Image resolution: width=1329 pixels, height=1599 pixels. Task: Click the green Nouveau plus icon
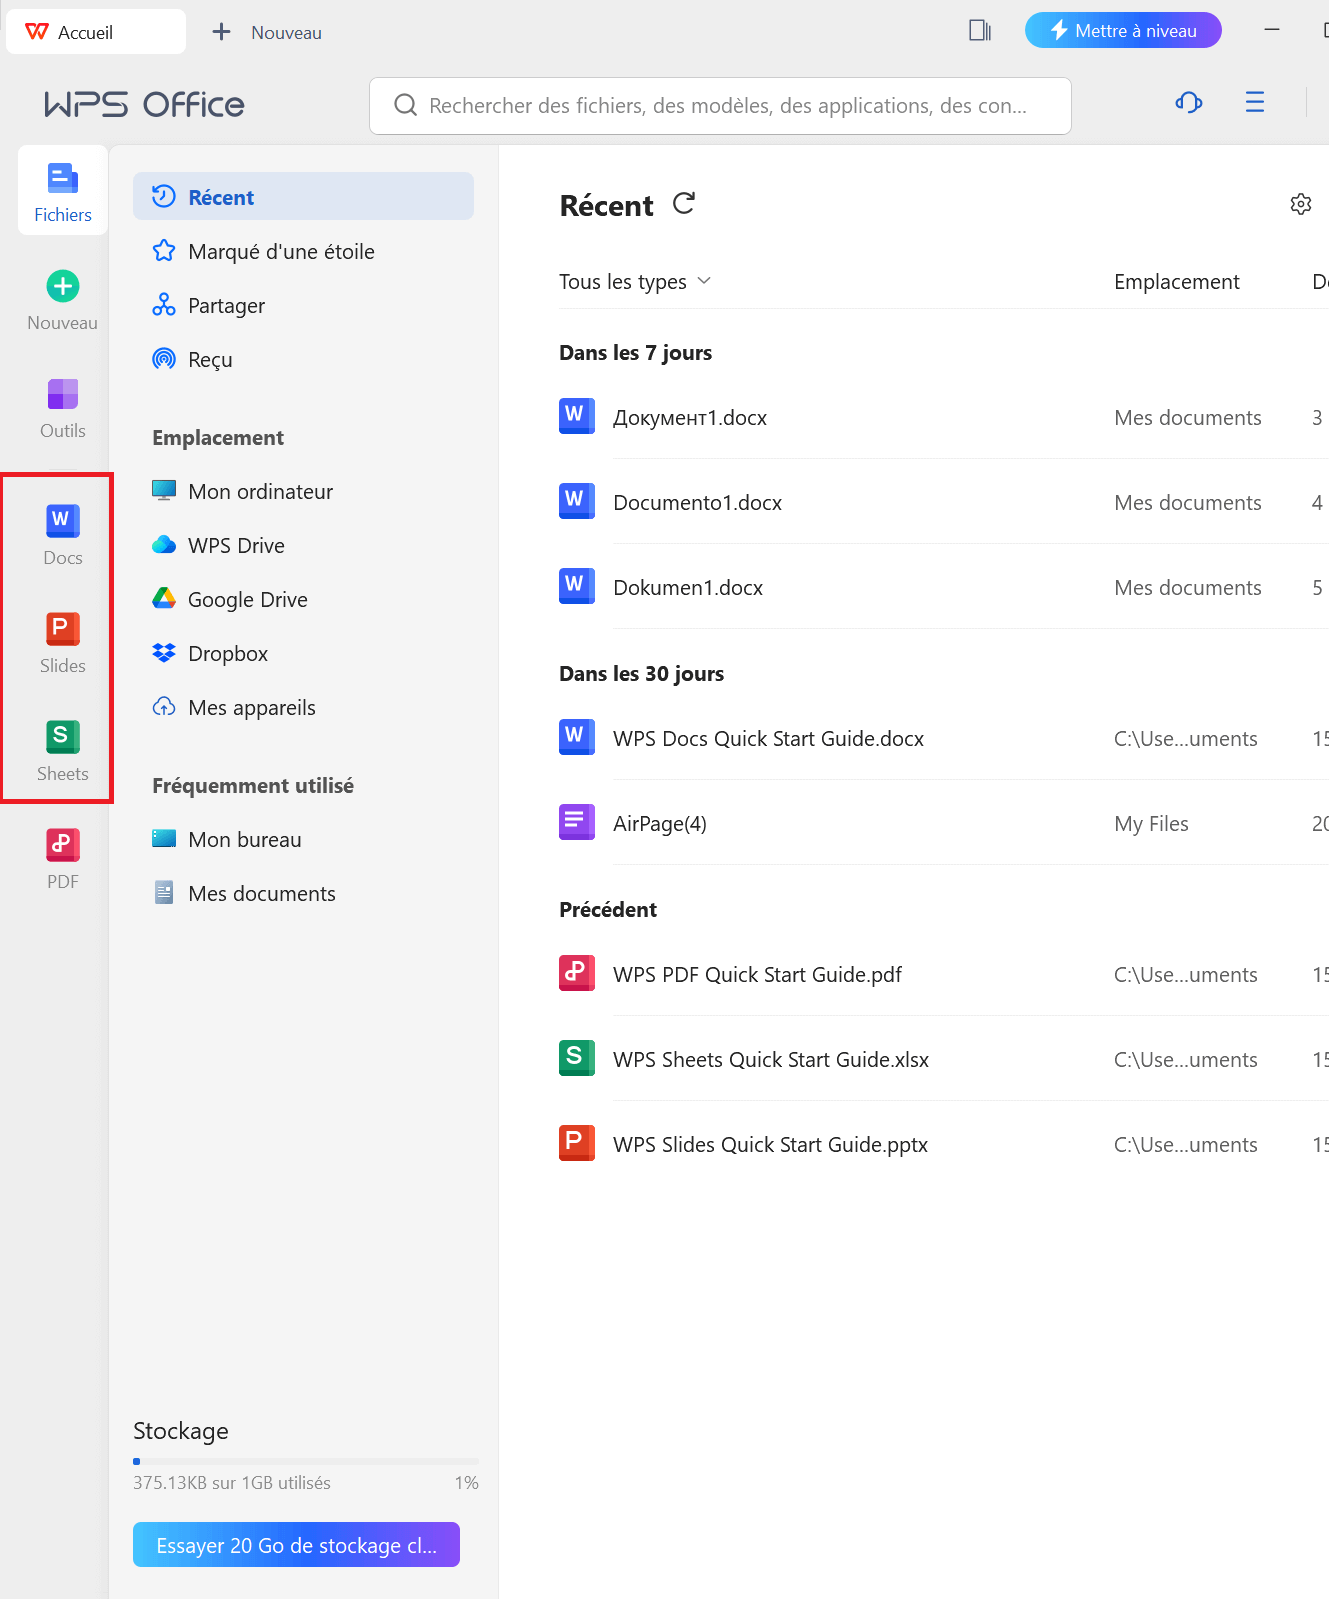(x=63, y=286)
